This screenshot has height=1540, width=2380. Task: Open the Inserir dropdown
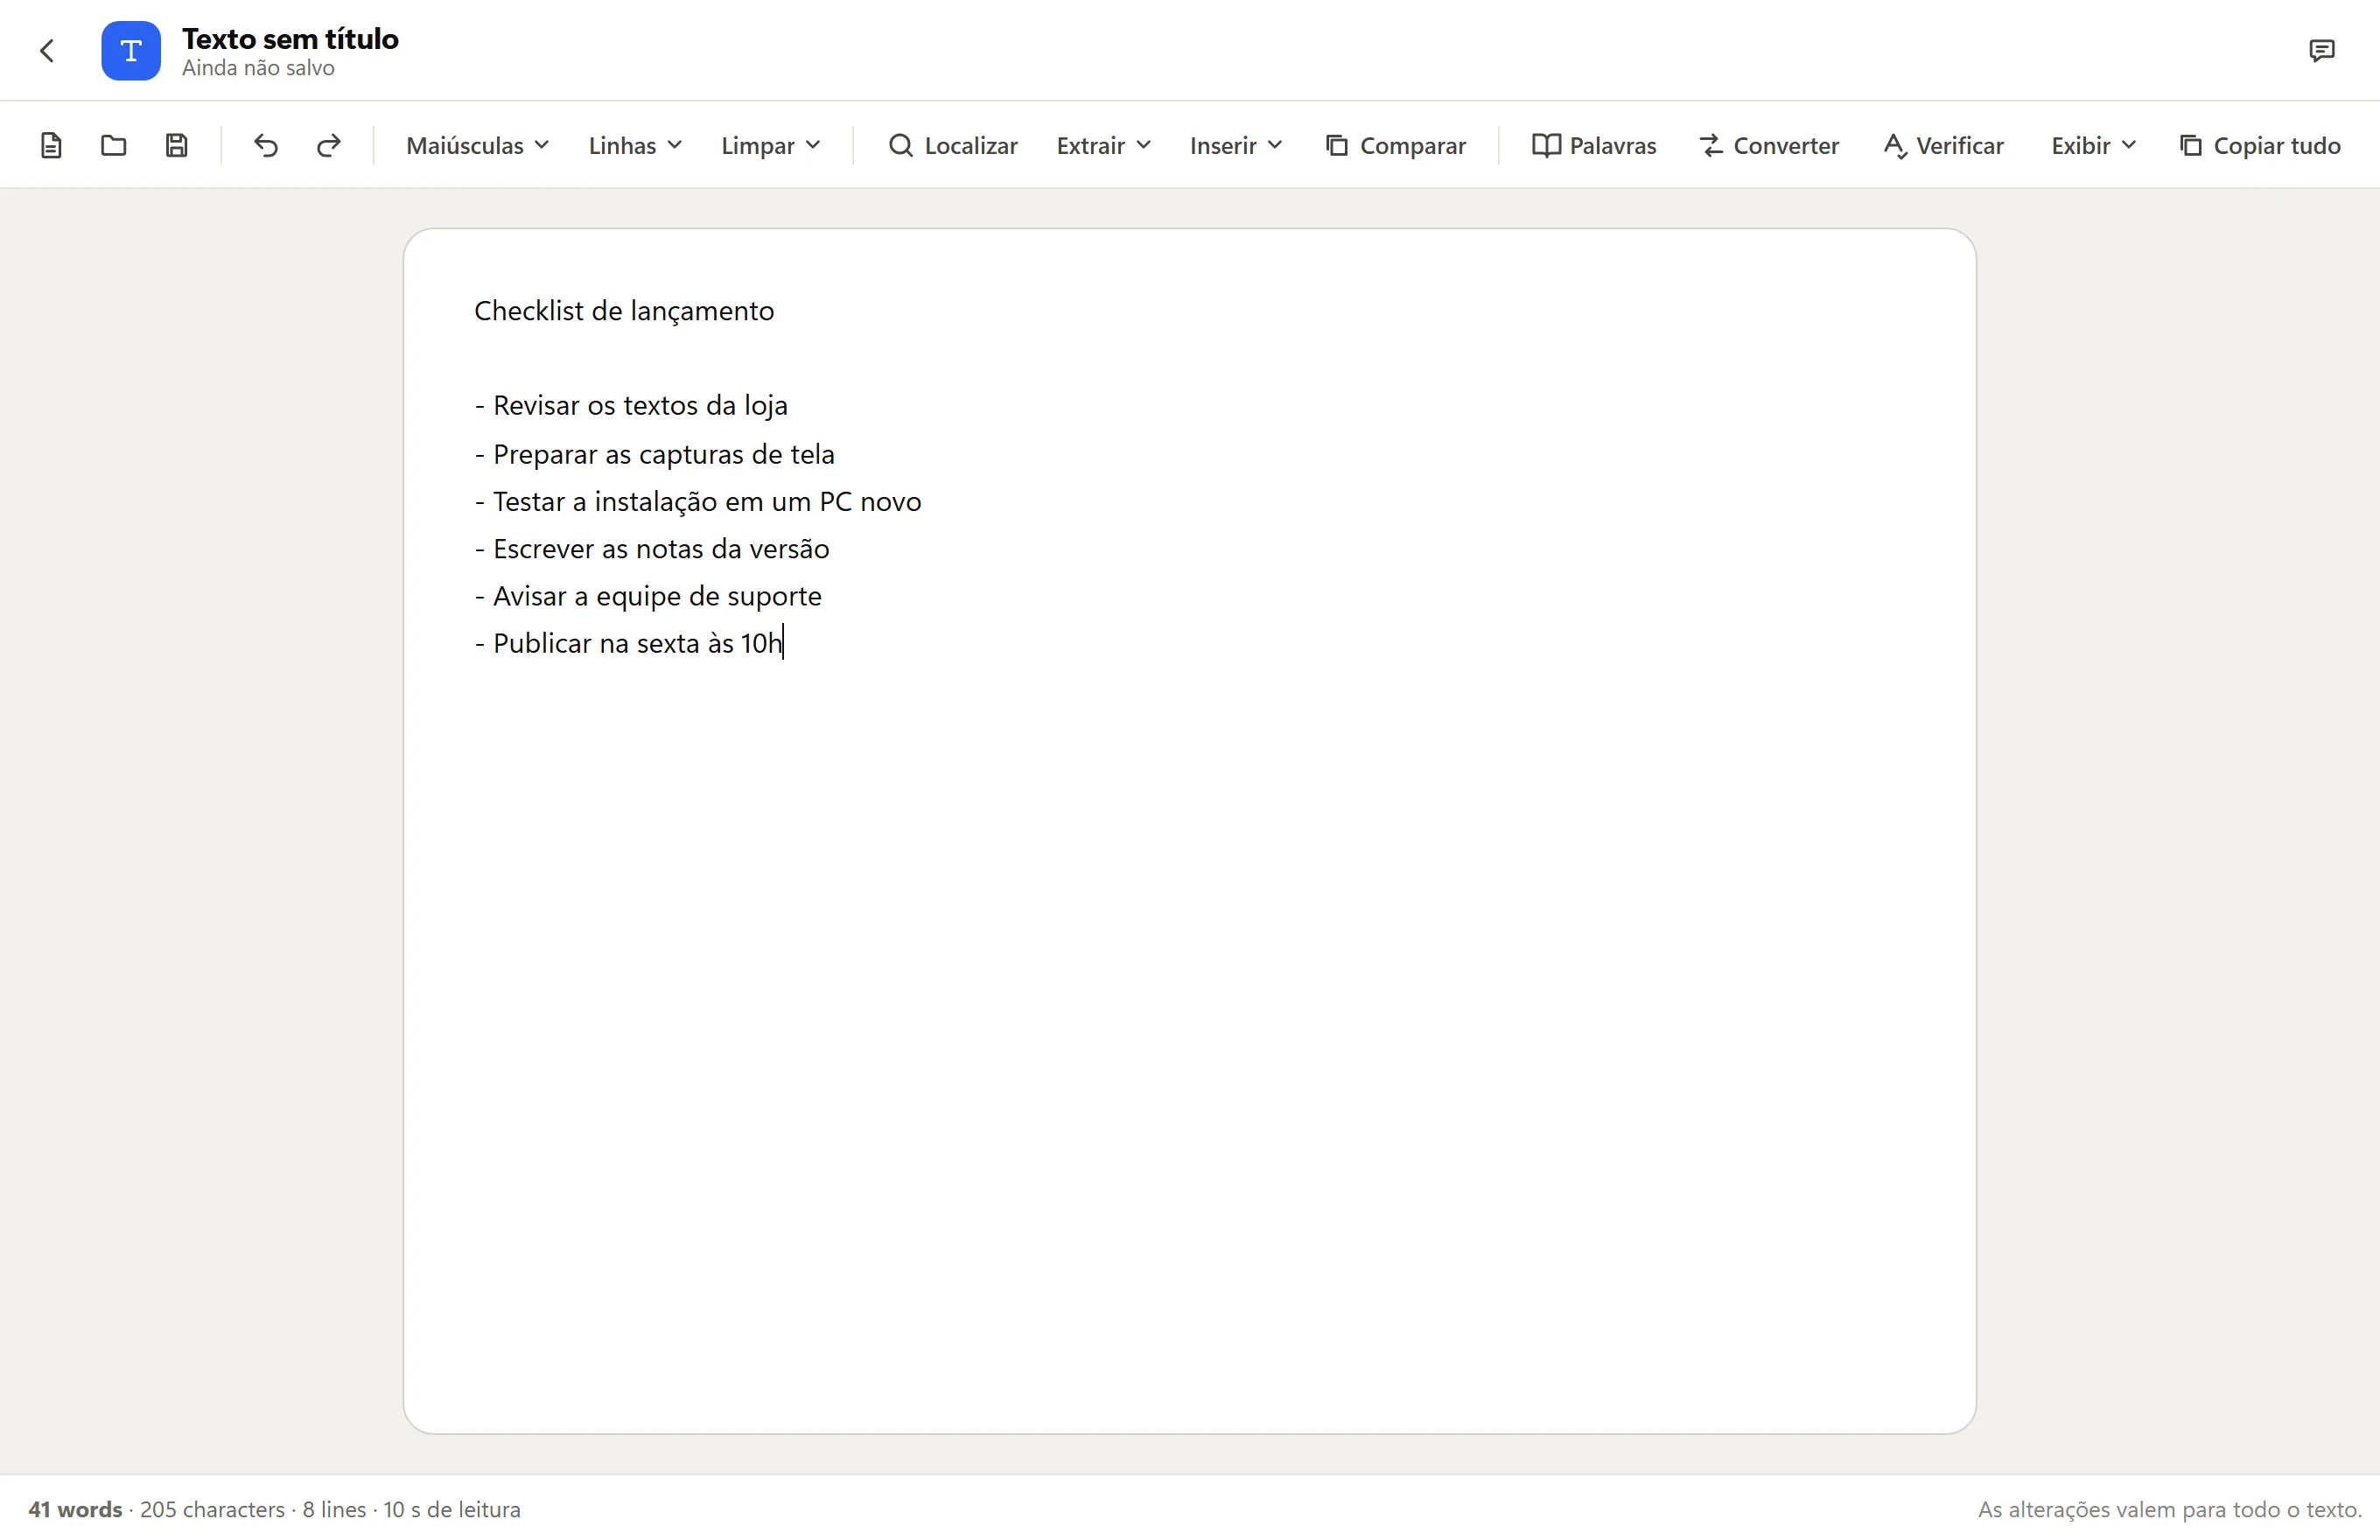(1235, 145)
